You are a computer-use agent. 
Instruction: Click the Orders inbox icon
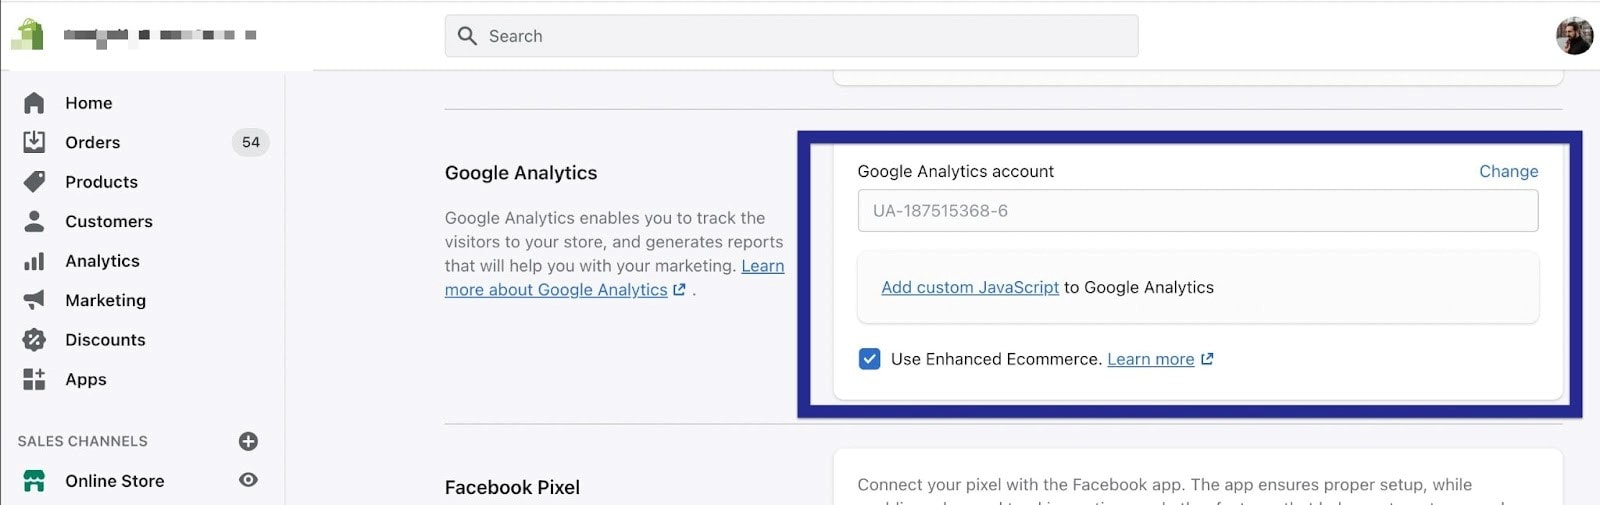34,142
